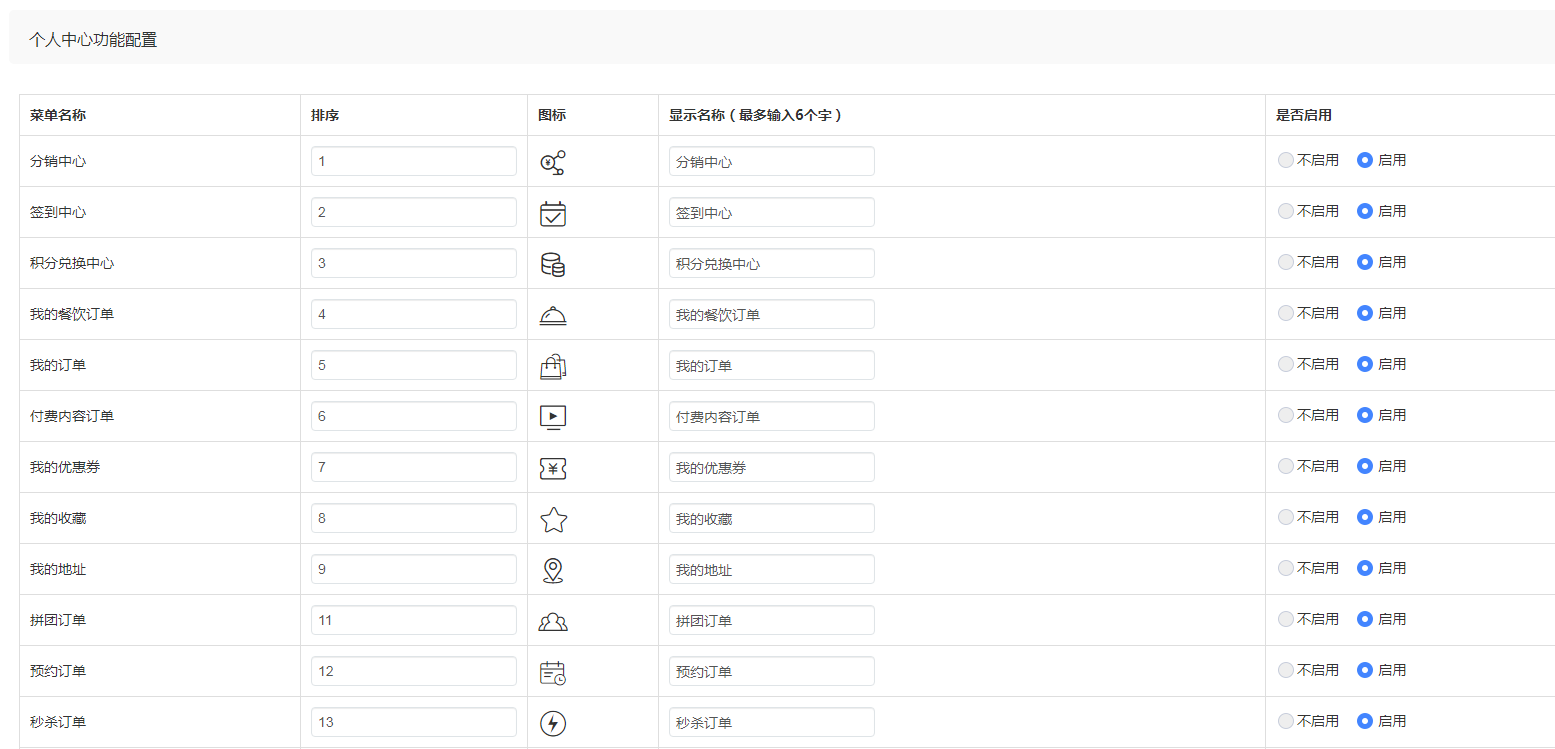Focus the sort field showing 3
Image resolution: width=1555 pixels, height=749 pixels.
point(414,263)
